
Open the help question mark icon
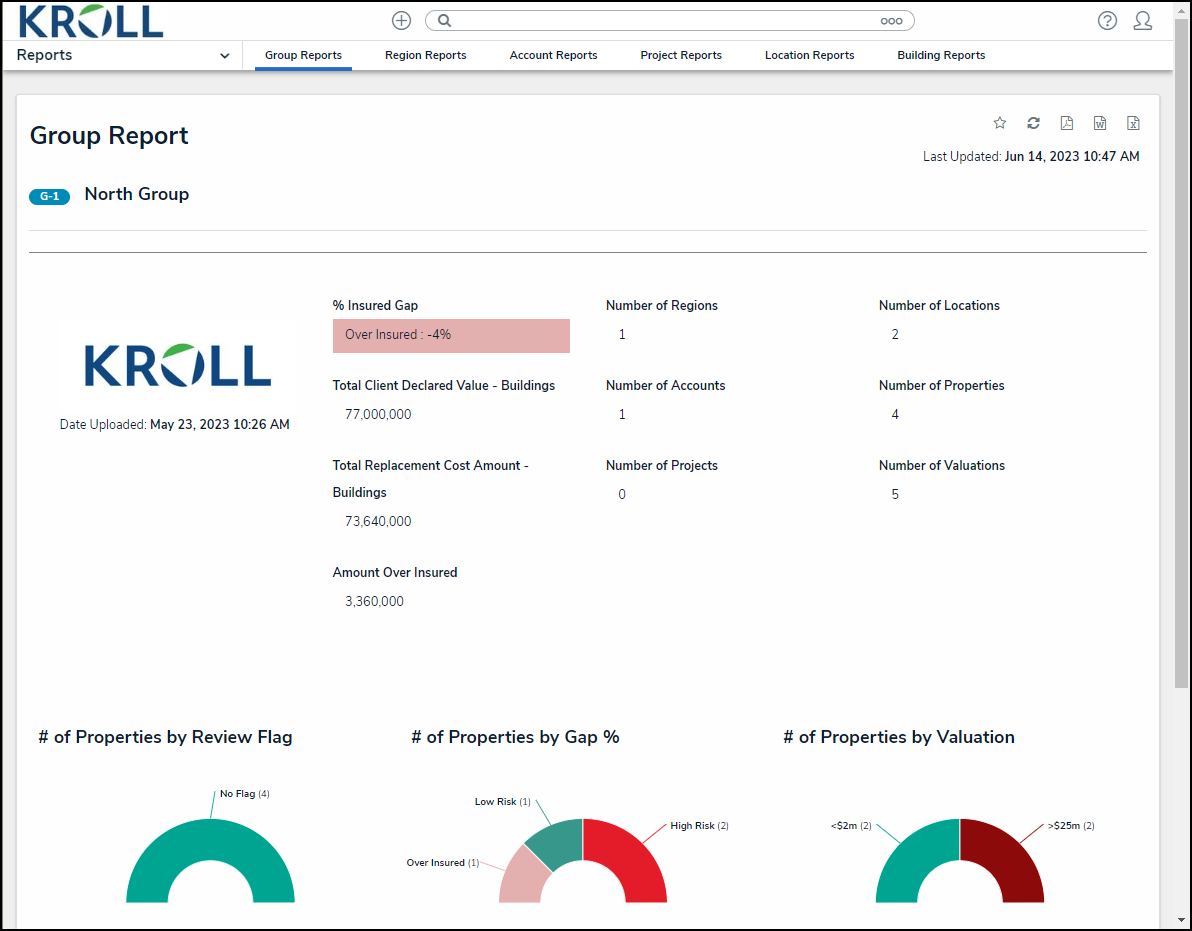pyautogui.click(x=1107, y=21)
